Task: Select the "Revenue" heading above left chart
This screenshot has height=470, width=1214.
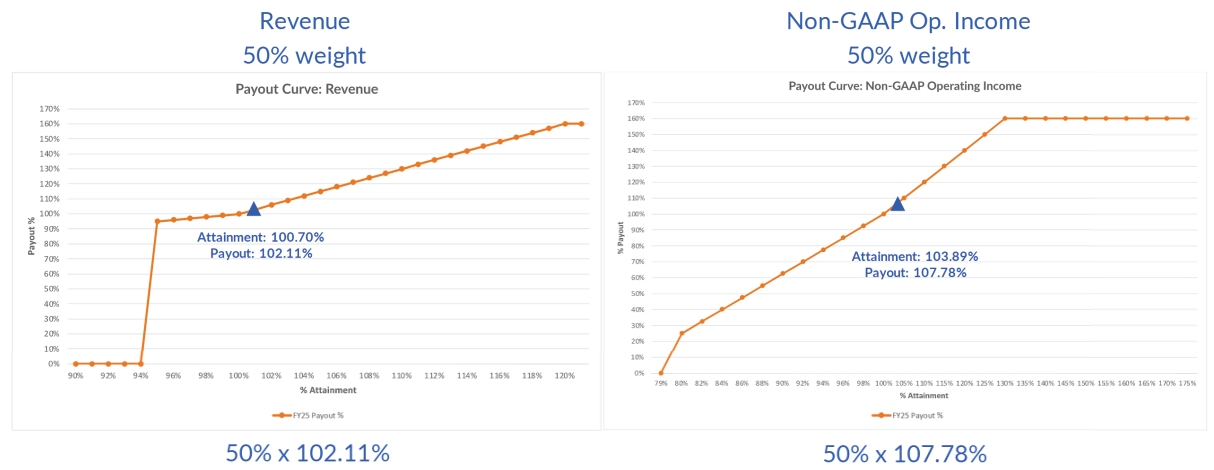Action: pos(306,20)
